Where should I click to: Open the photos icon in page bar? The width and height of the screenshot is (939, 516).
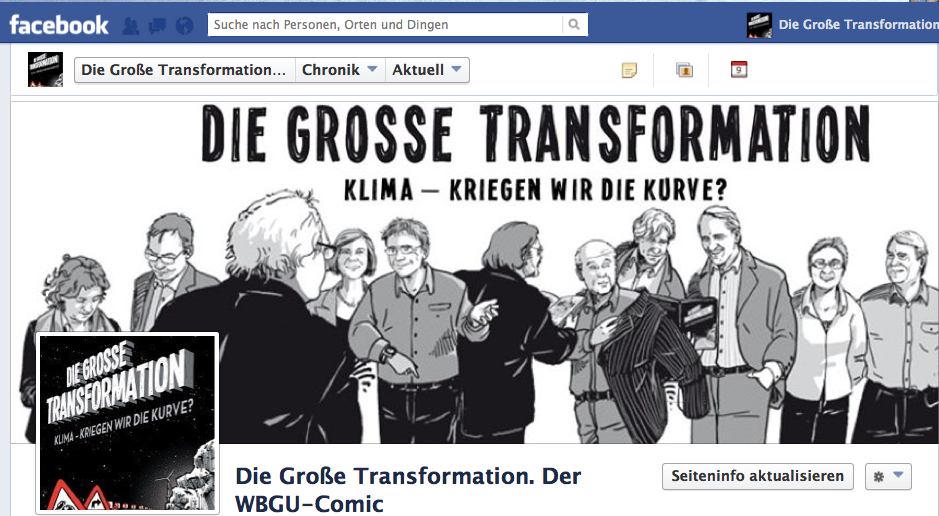pyautogui.click(x=684, y=70)
